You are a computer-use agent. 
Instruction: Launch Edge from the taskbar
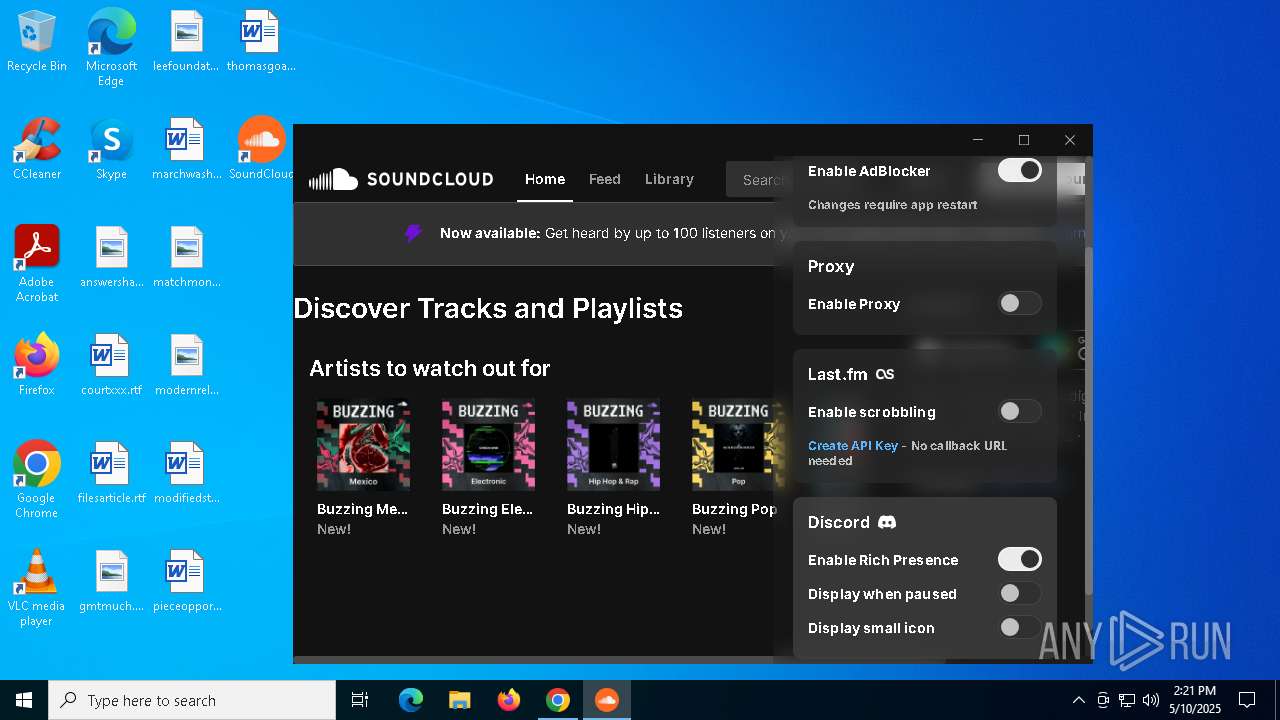[x=411, y=700]
